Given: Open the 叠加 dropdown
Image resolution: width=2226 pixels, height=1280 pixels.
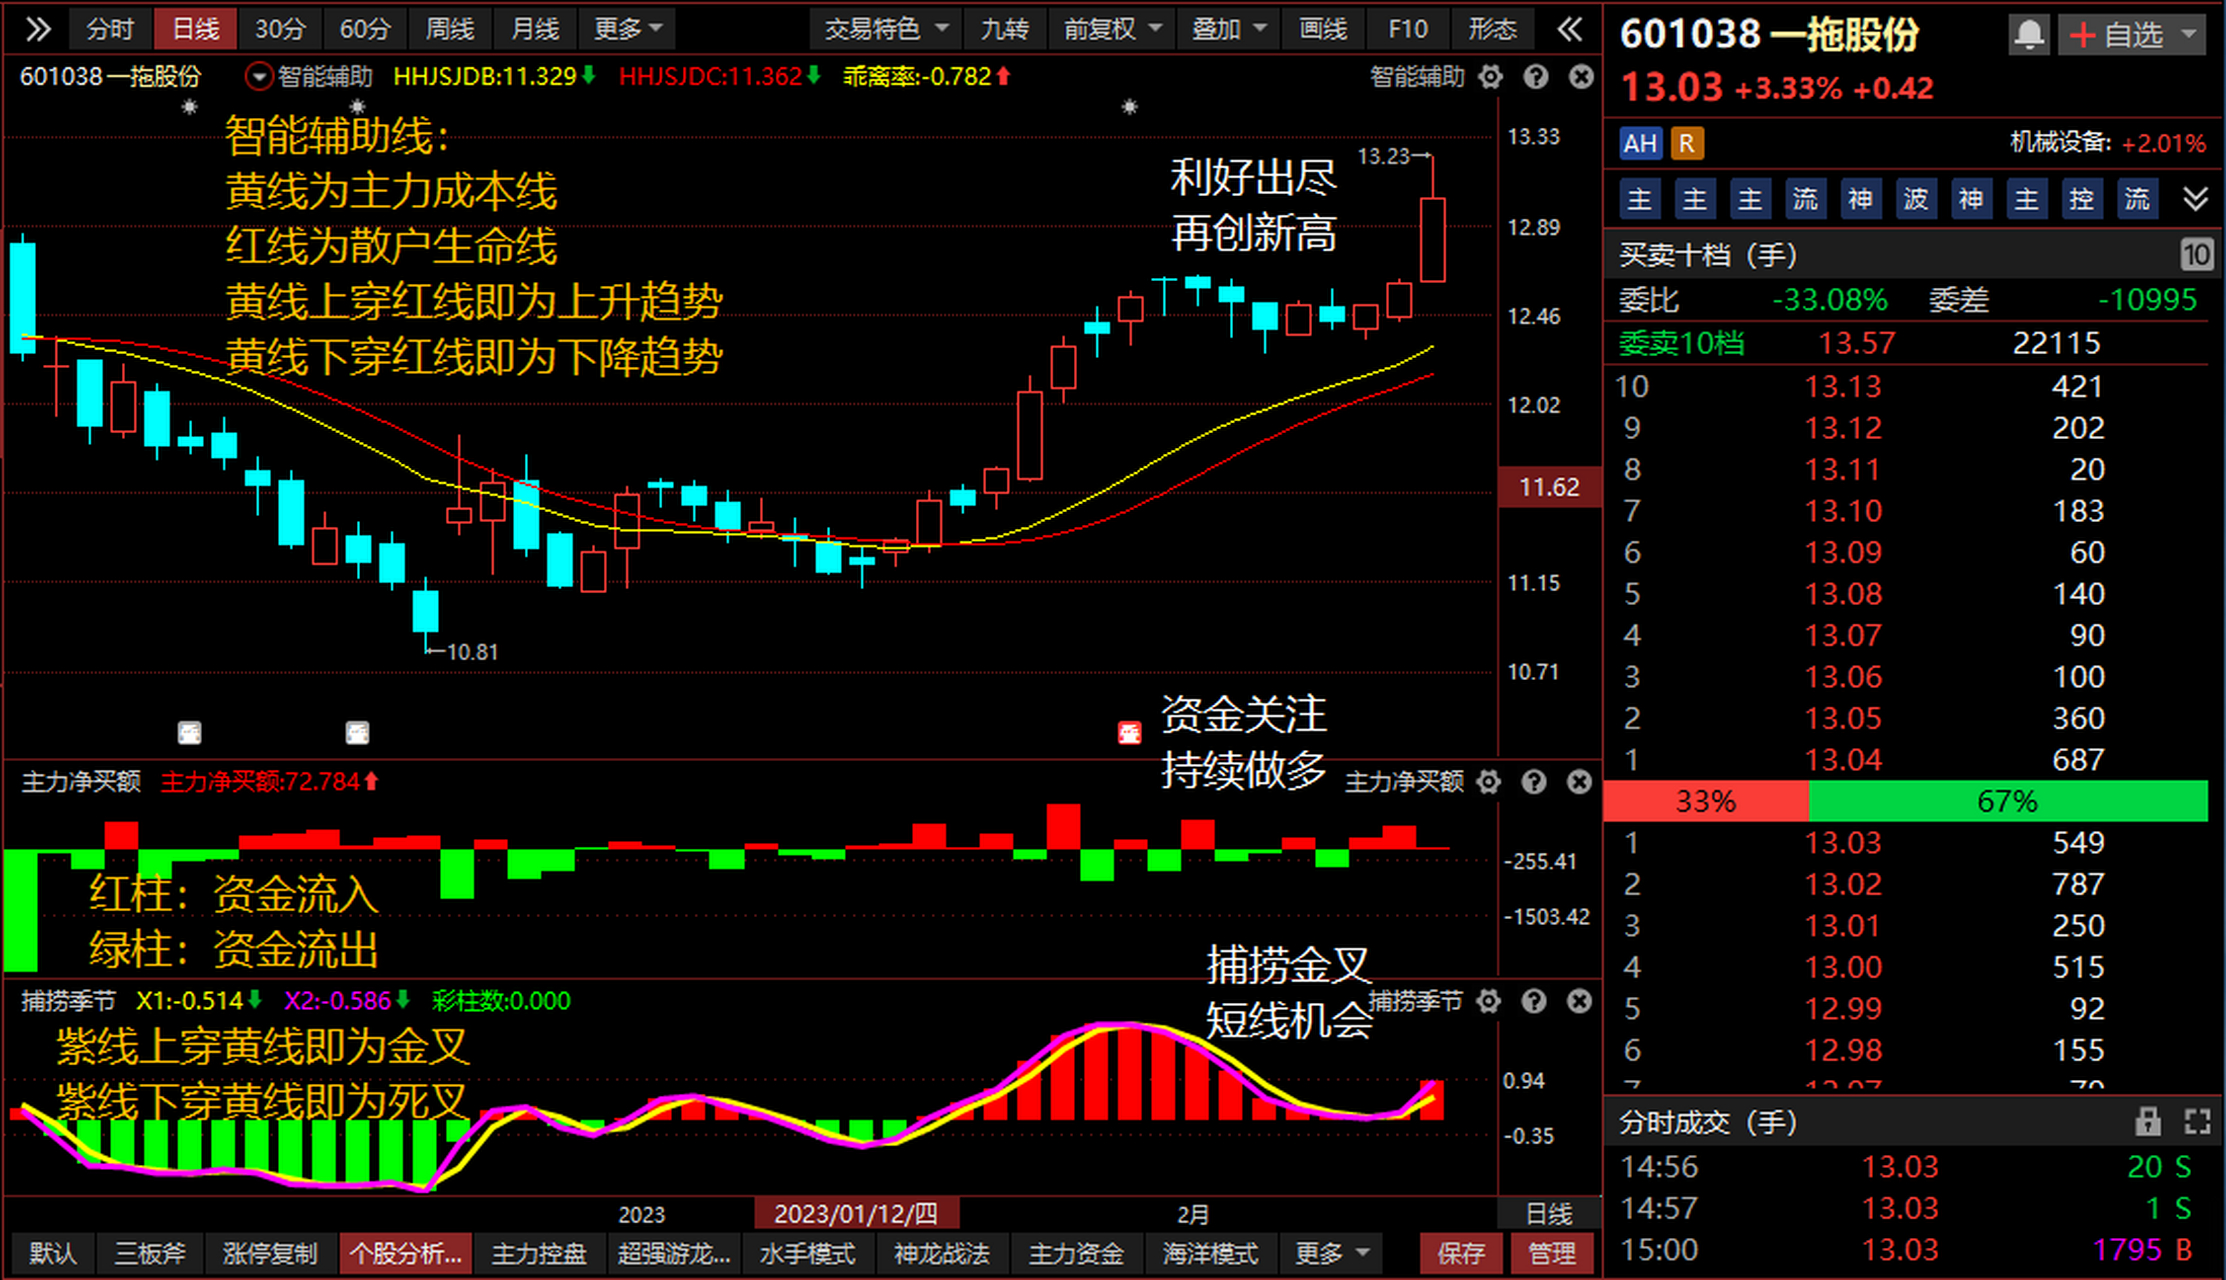Looking at the screenshot, I should tap(1229, 29).
